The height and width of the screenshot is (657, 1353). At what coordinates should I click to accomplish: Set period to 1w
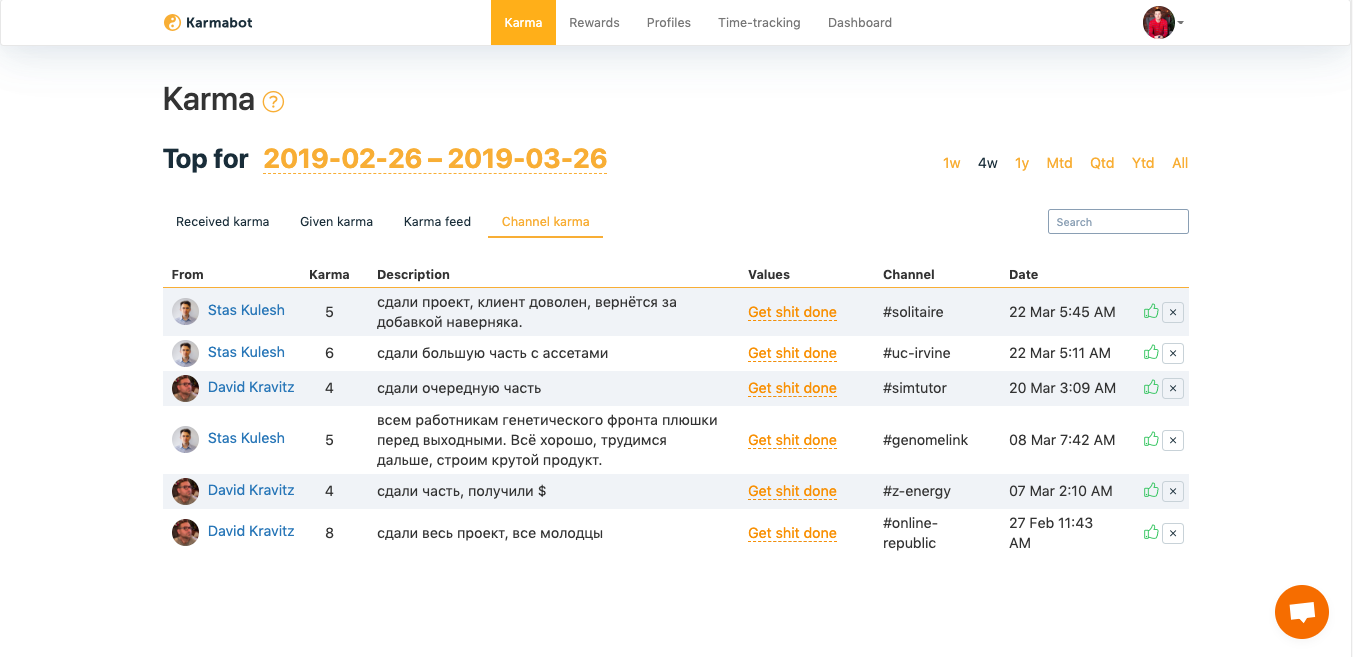(952, 163)
